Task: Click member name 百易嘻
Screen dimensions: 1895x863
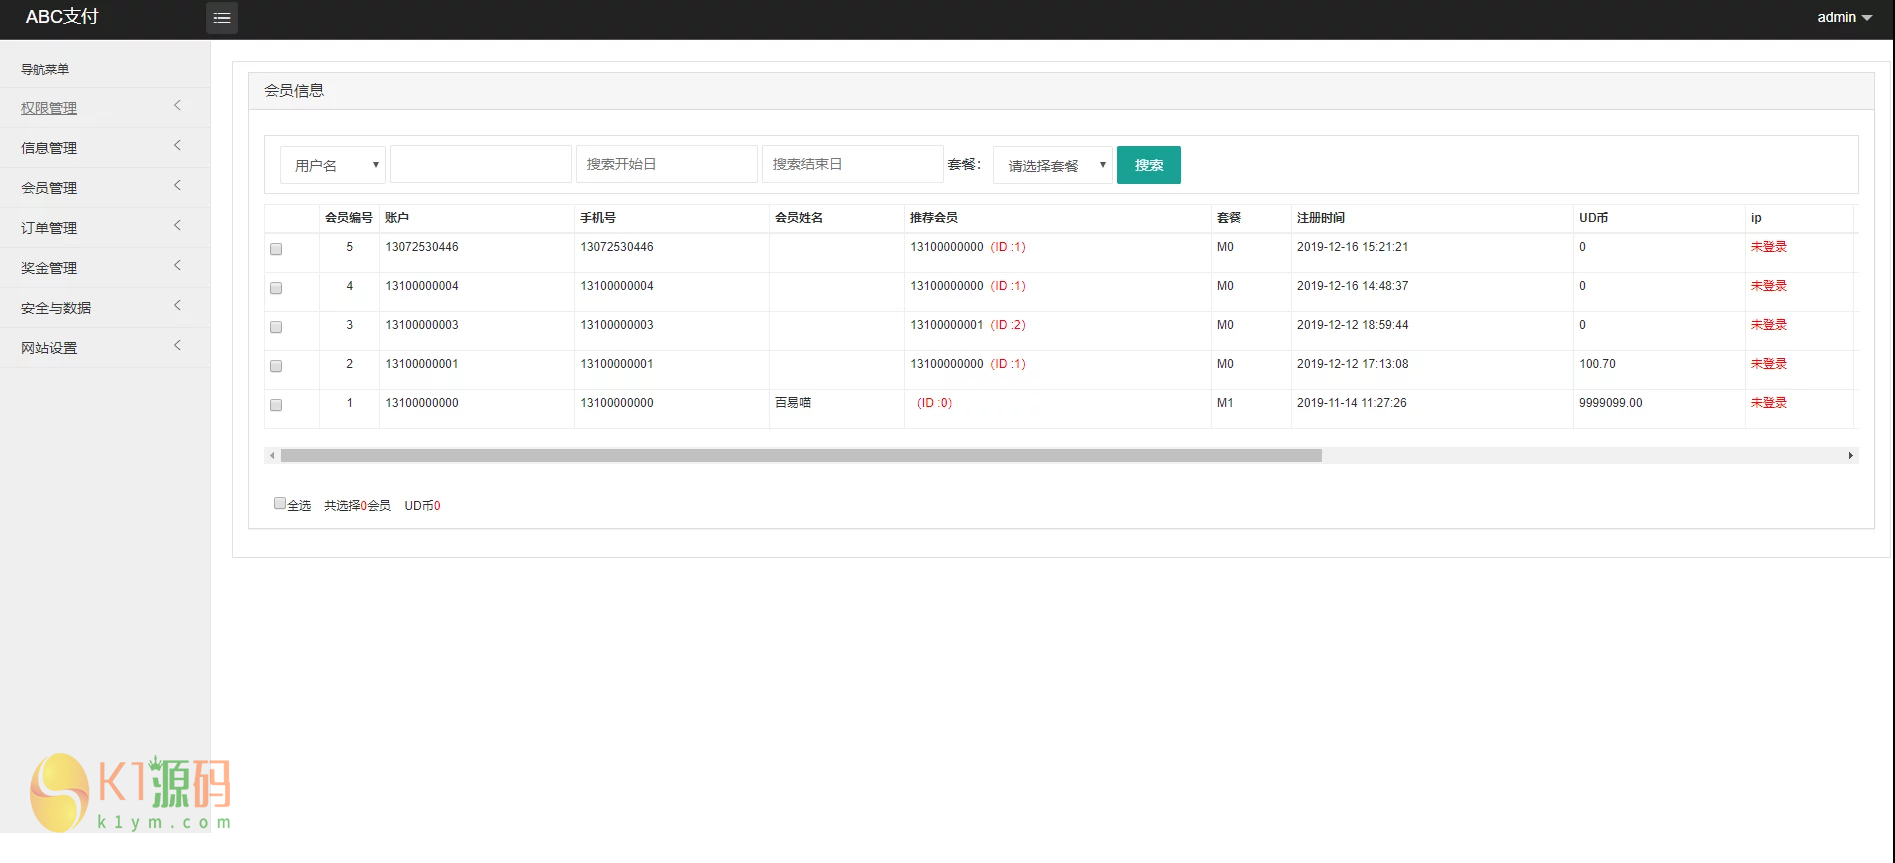Action: click(793, 403)
